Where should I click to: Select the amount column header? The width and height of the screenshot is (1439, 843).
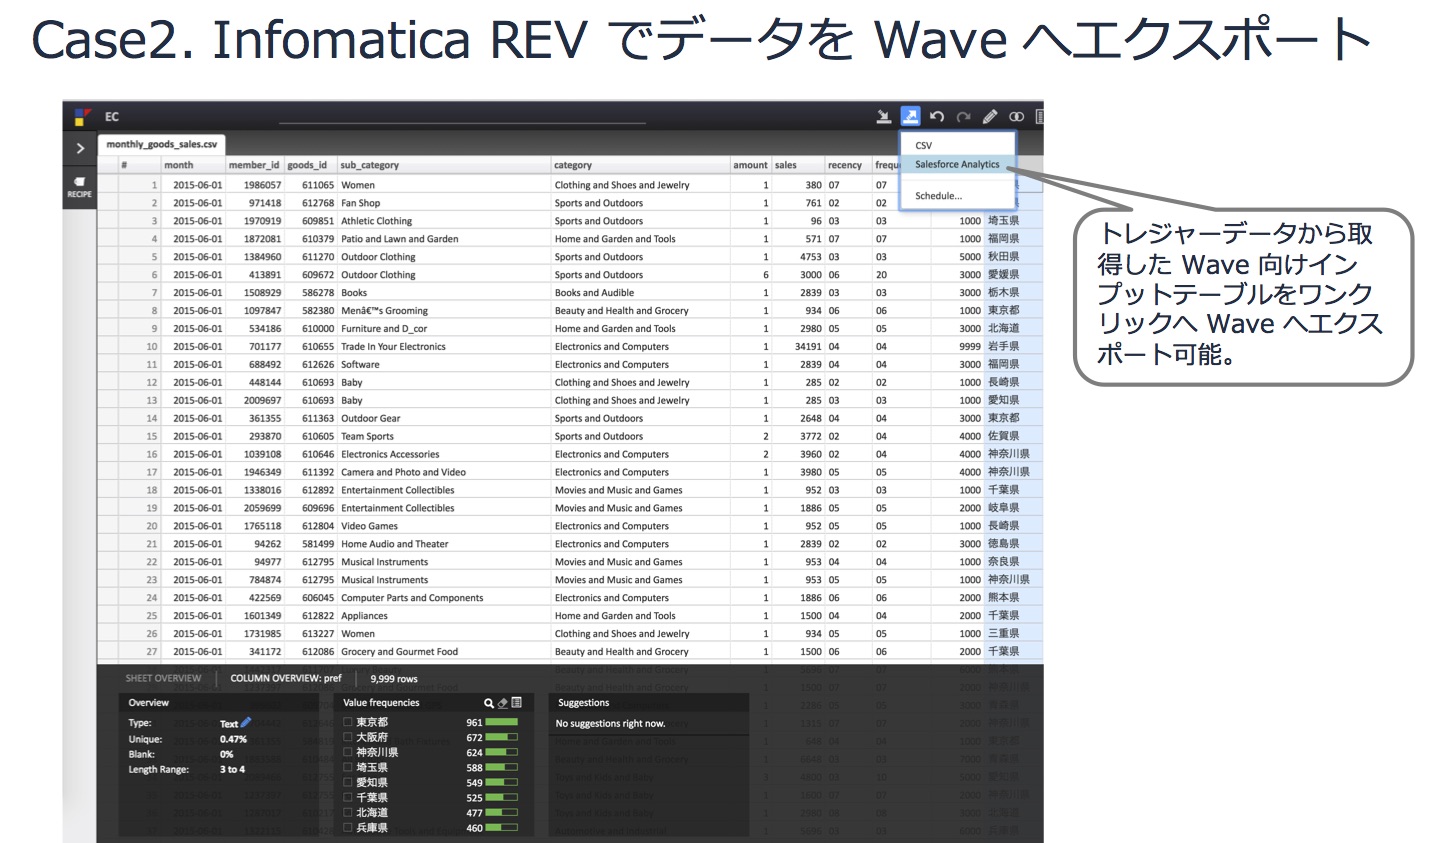[x=751, y=165]
